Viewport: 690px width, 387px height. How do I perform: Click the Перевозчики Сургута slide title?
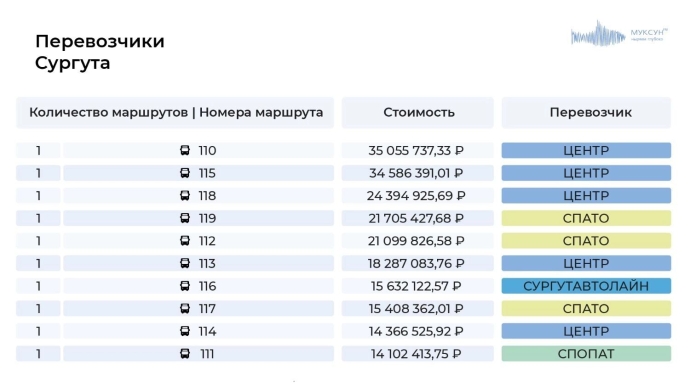(100, 52)
